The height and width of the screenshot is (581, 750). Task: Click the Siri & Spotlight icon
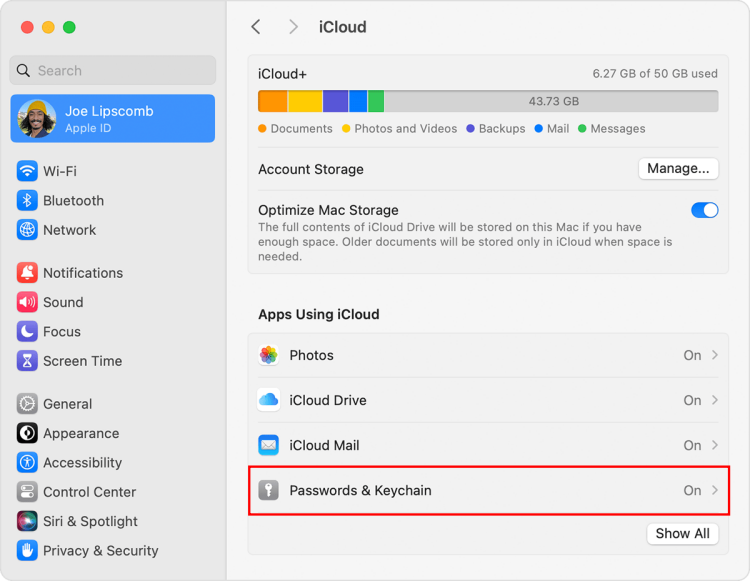click(x=27, y=521)
